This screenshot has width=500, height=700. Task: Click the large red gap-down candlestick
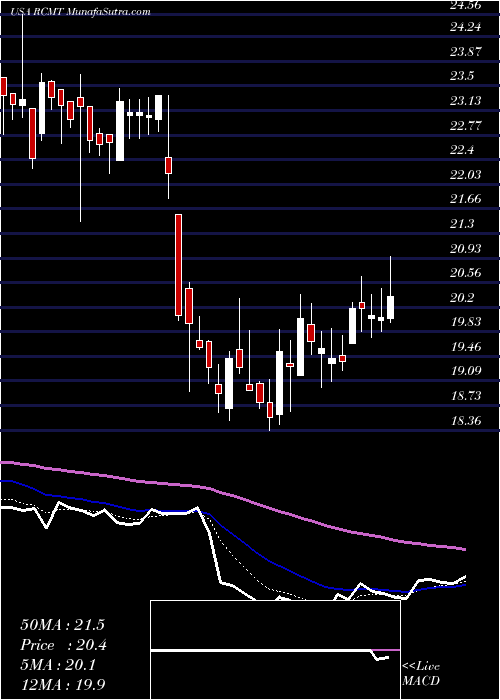pos(179,265)
